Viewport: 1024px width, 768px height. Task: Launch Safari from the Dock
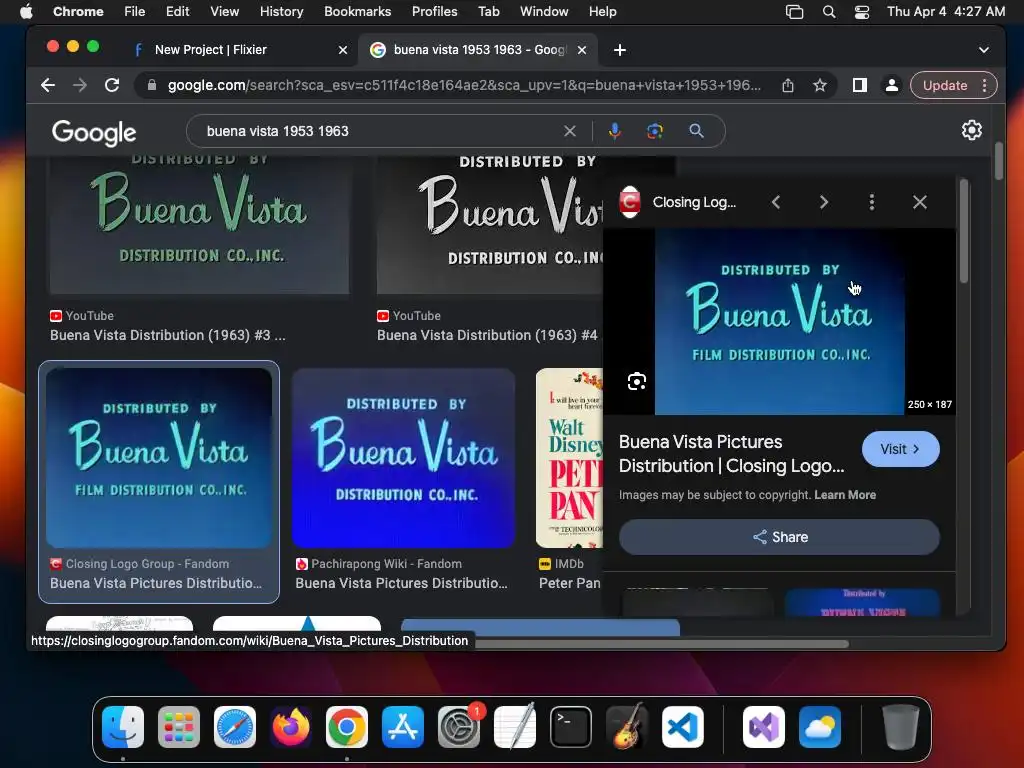(235, 727)
